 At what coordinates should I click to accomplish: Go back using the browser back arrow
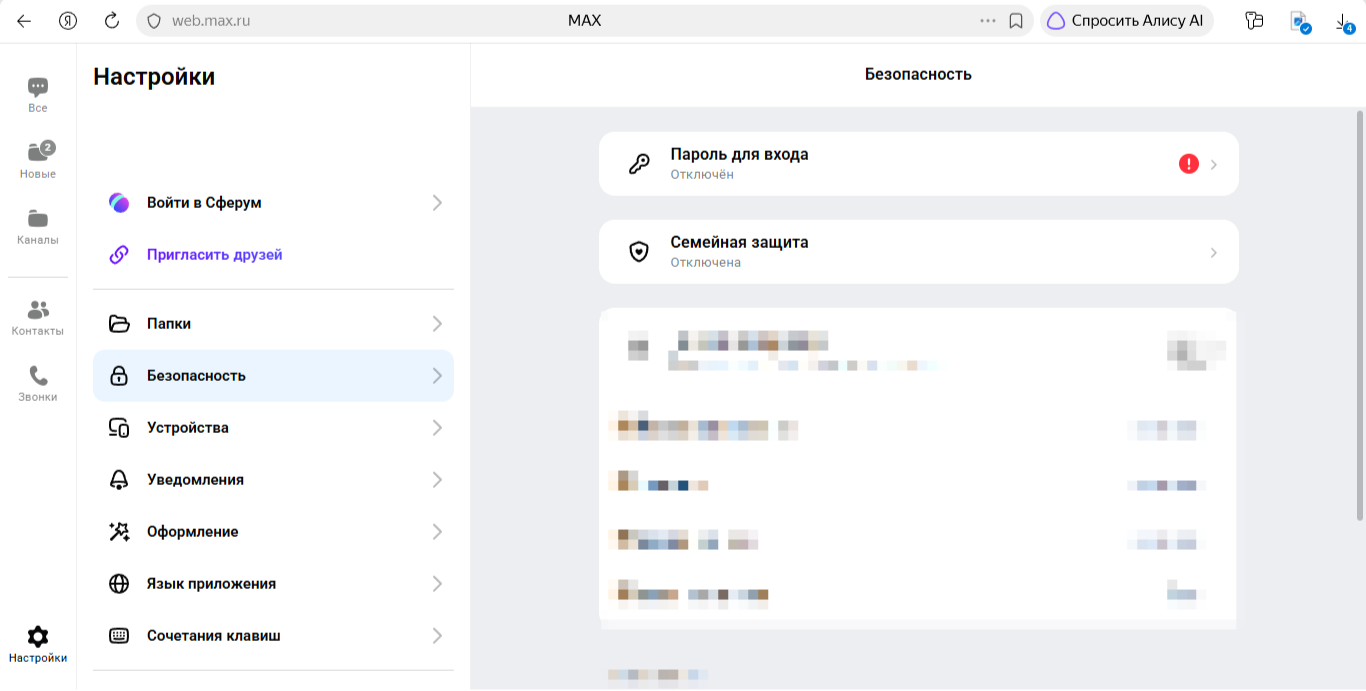(24, 21)
